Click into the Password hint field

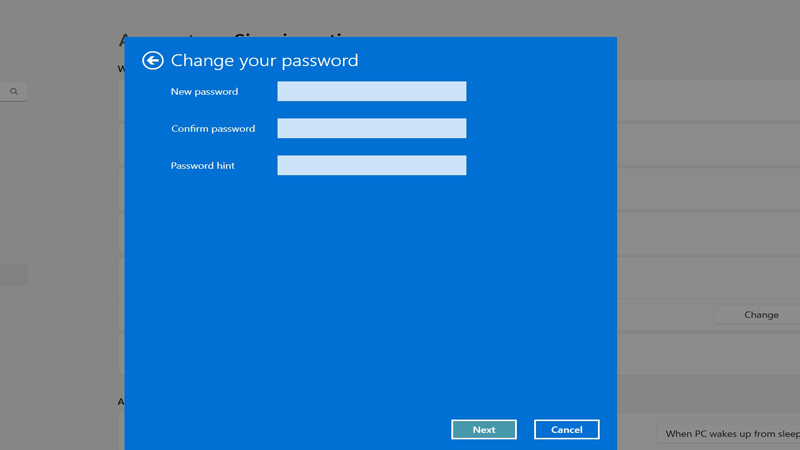coord(371,166)
